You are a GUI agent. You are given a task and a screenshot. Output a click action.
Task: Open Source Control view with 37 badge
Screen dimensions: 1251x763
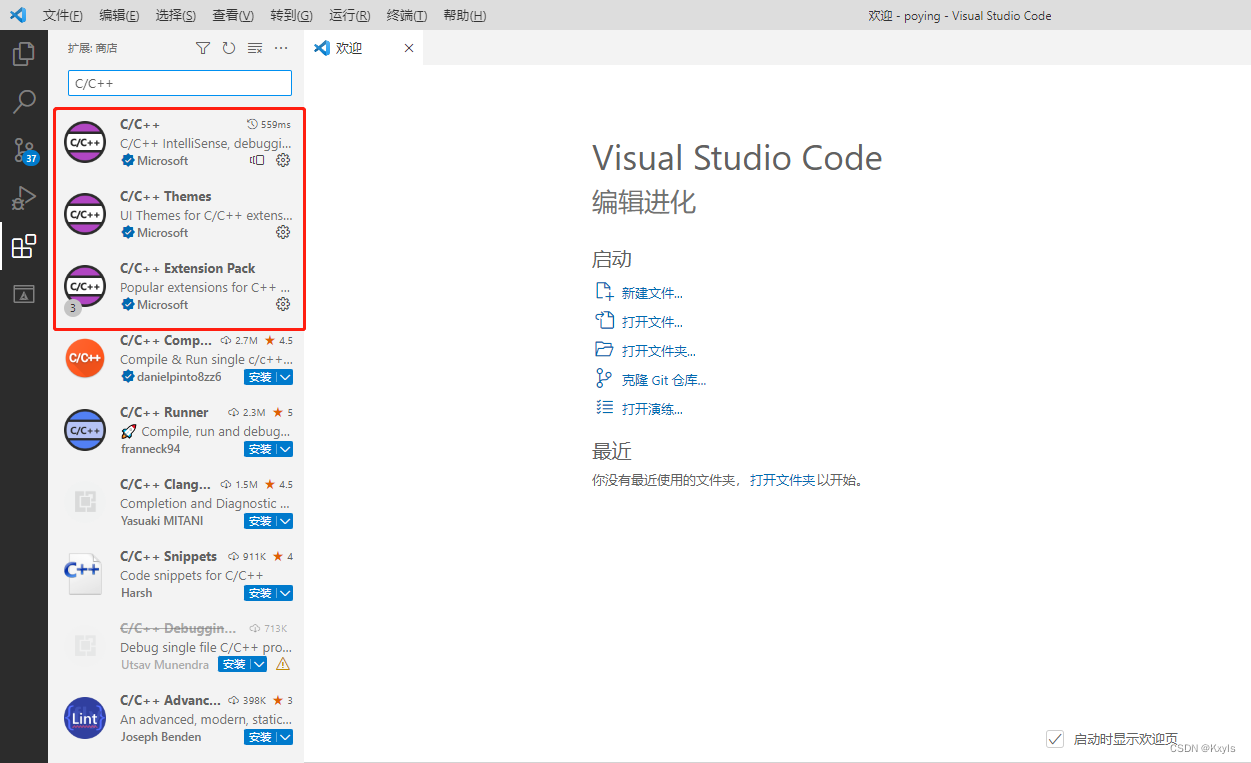click(x=24, y=150)
